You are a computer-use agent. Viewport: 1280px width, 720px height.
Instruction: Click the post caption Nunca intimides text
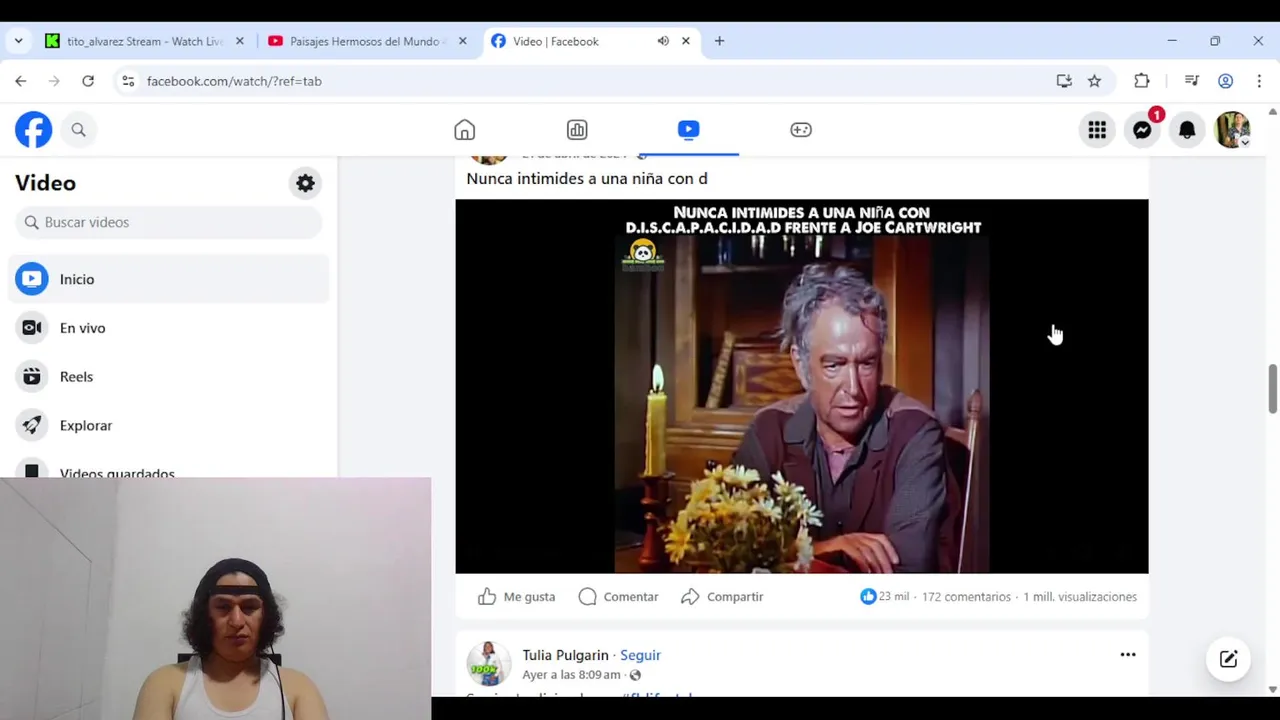(x=587, y=178)
